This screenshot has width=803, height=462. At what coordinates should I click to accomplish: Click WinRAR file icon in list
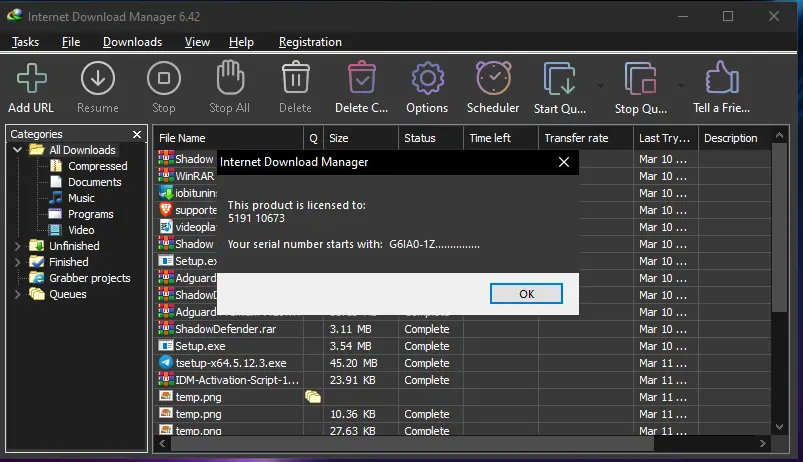point(165,176)
